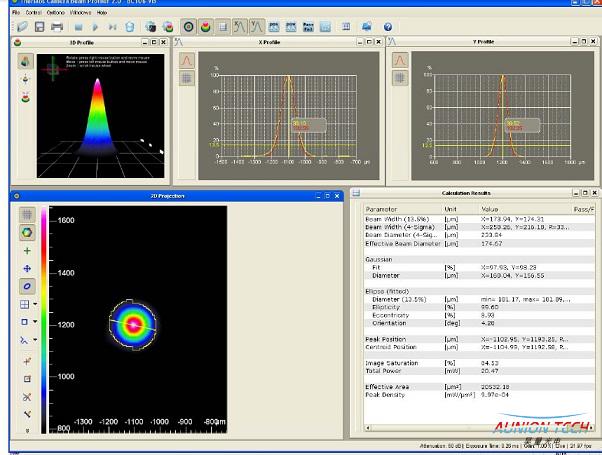Click the four-pane grid icon
The width and height of the screenshot is (602, 455).
point(25,304)
